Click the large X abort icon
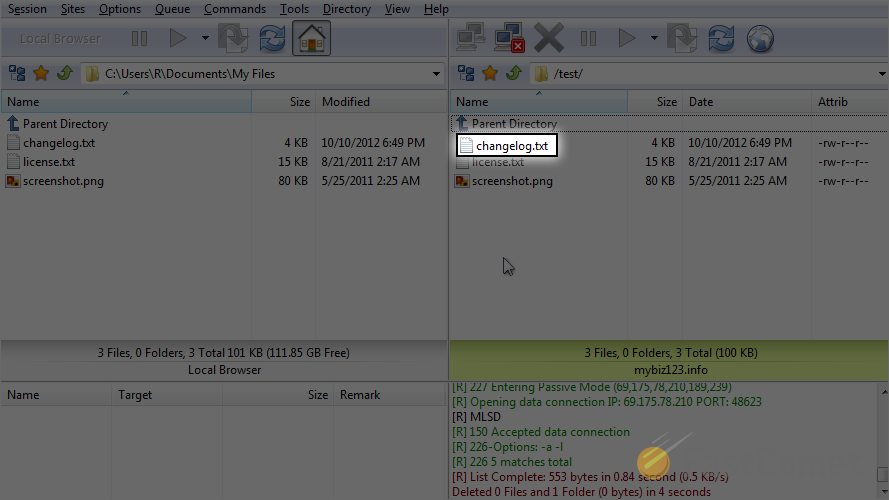Screen dimensions: 889x500 [549, 39]
